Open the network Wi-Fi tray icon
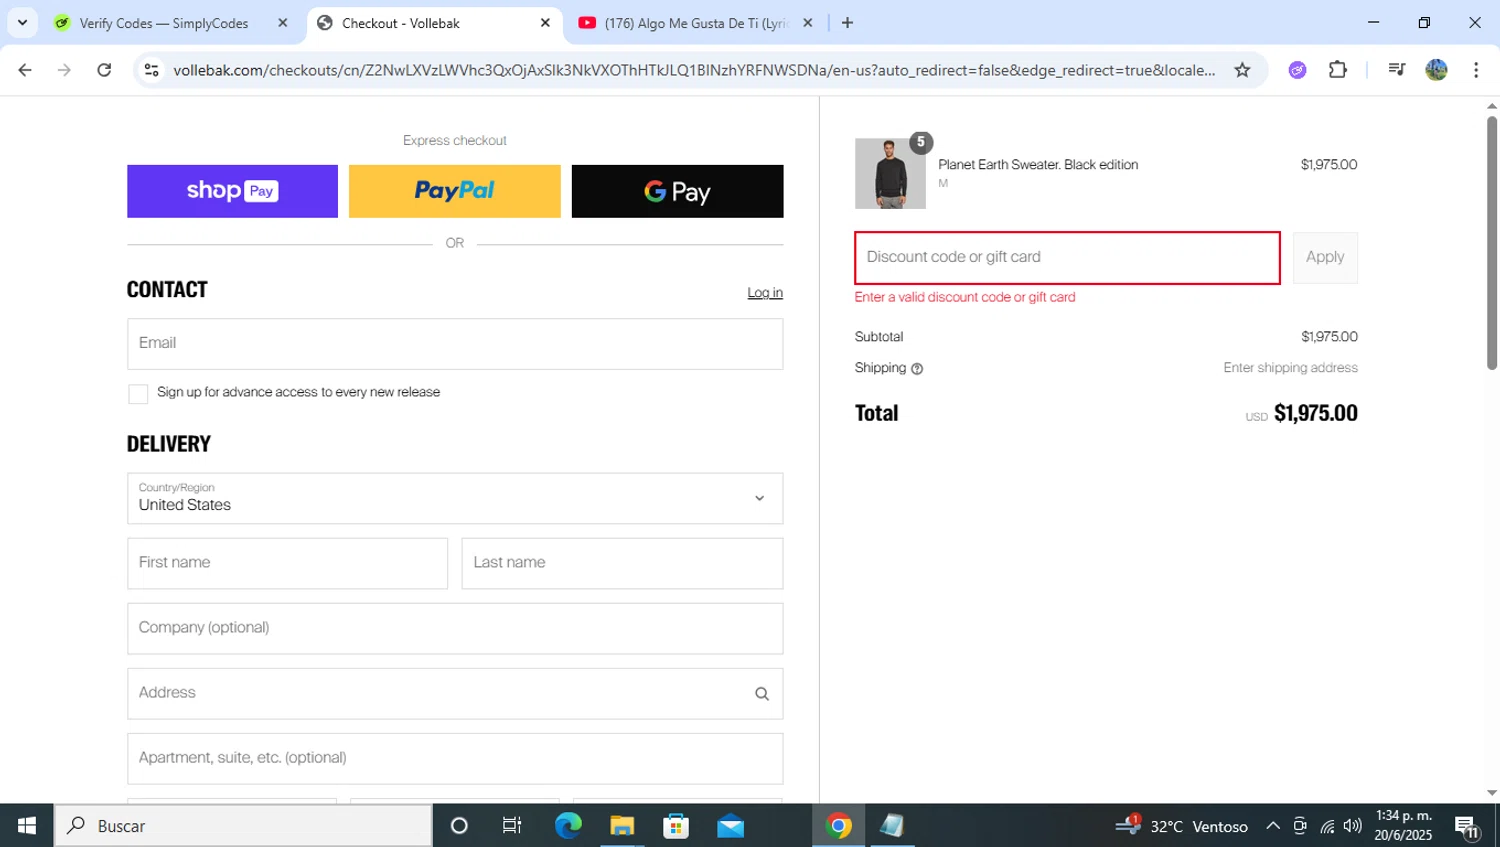Screen dimensions: 1500x847 (x=1327, y=826)
